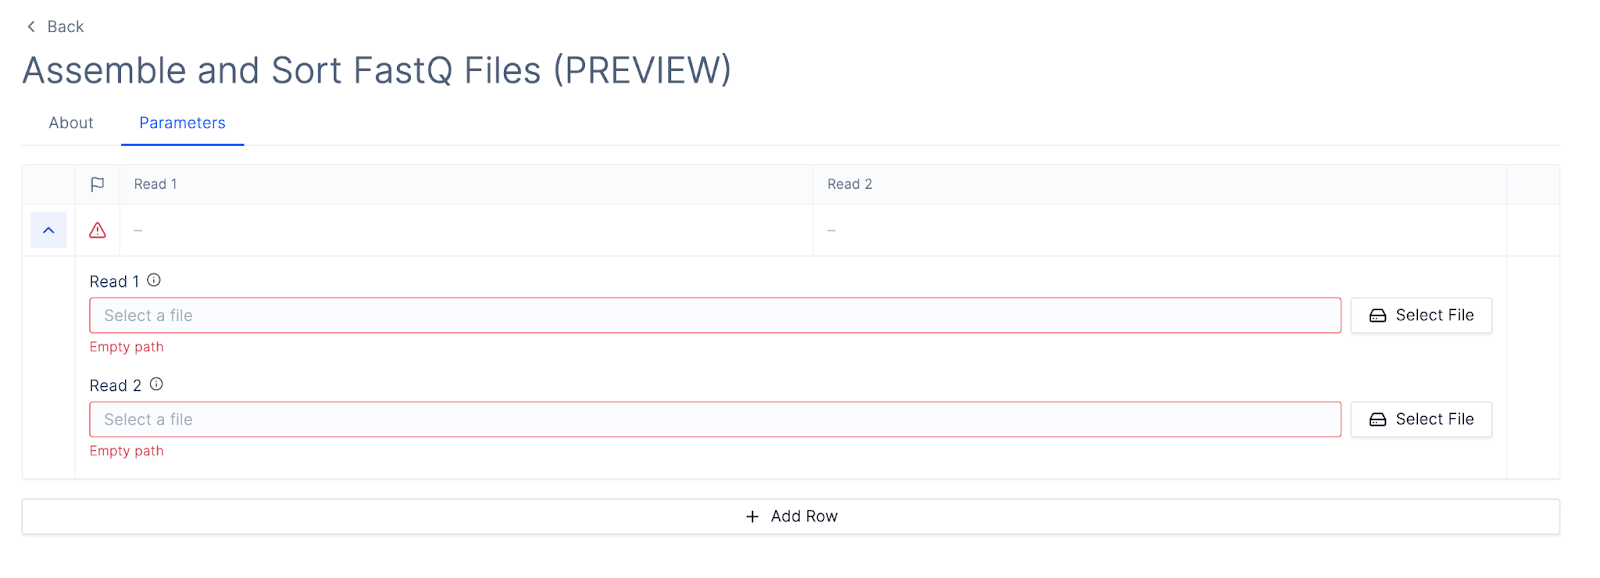The height and width of the screenshot is (578, 1600).
Task: Click the plus icon beside Add Row
Action: click(750, 516)
